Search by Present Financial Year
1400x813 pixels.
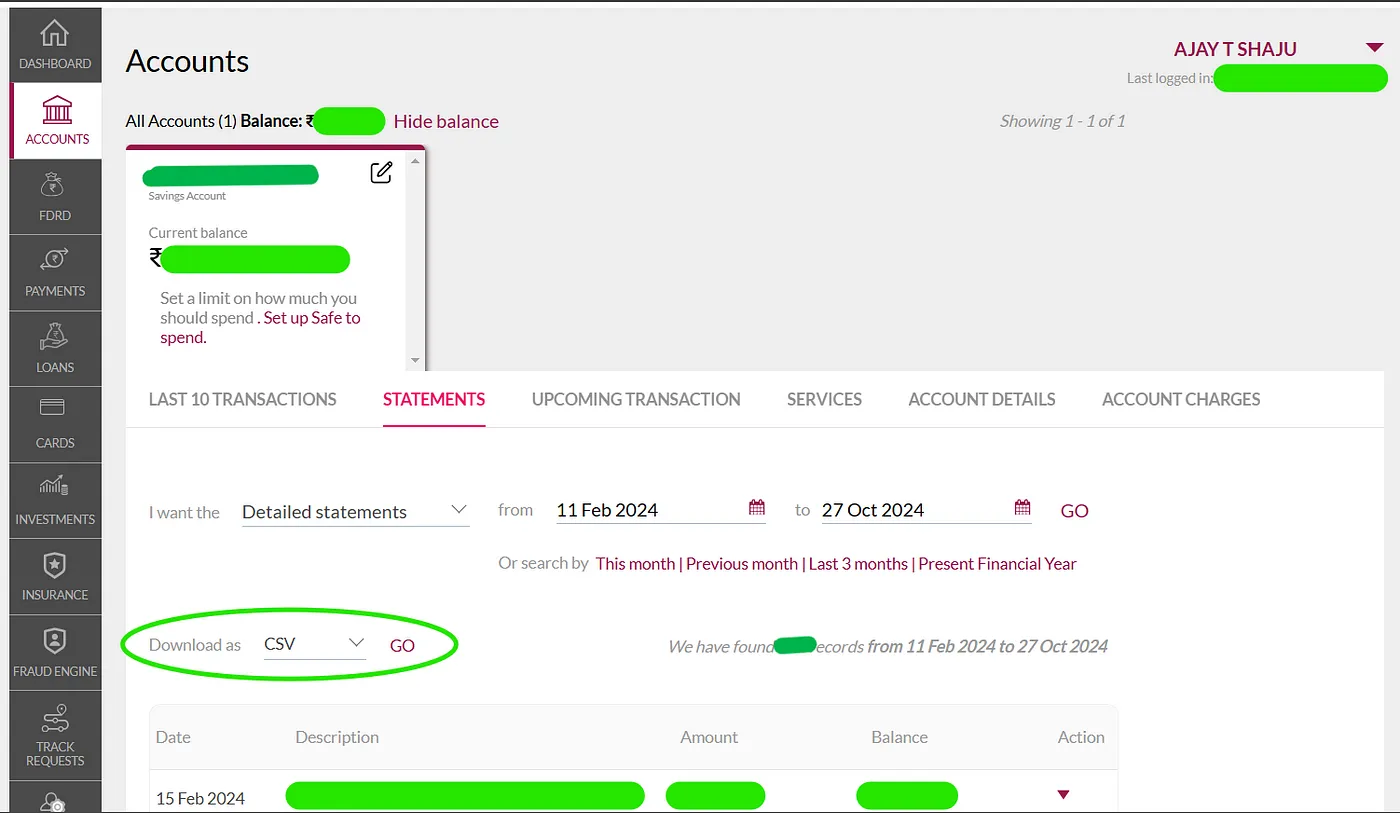point(997,564)
